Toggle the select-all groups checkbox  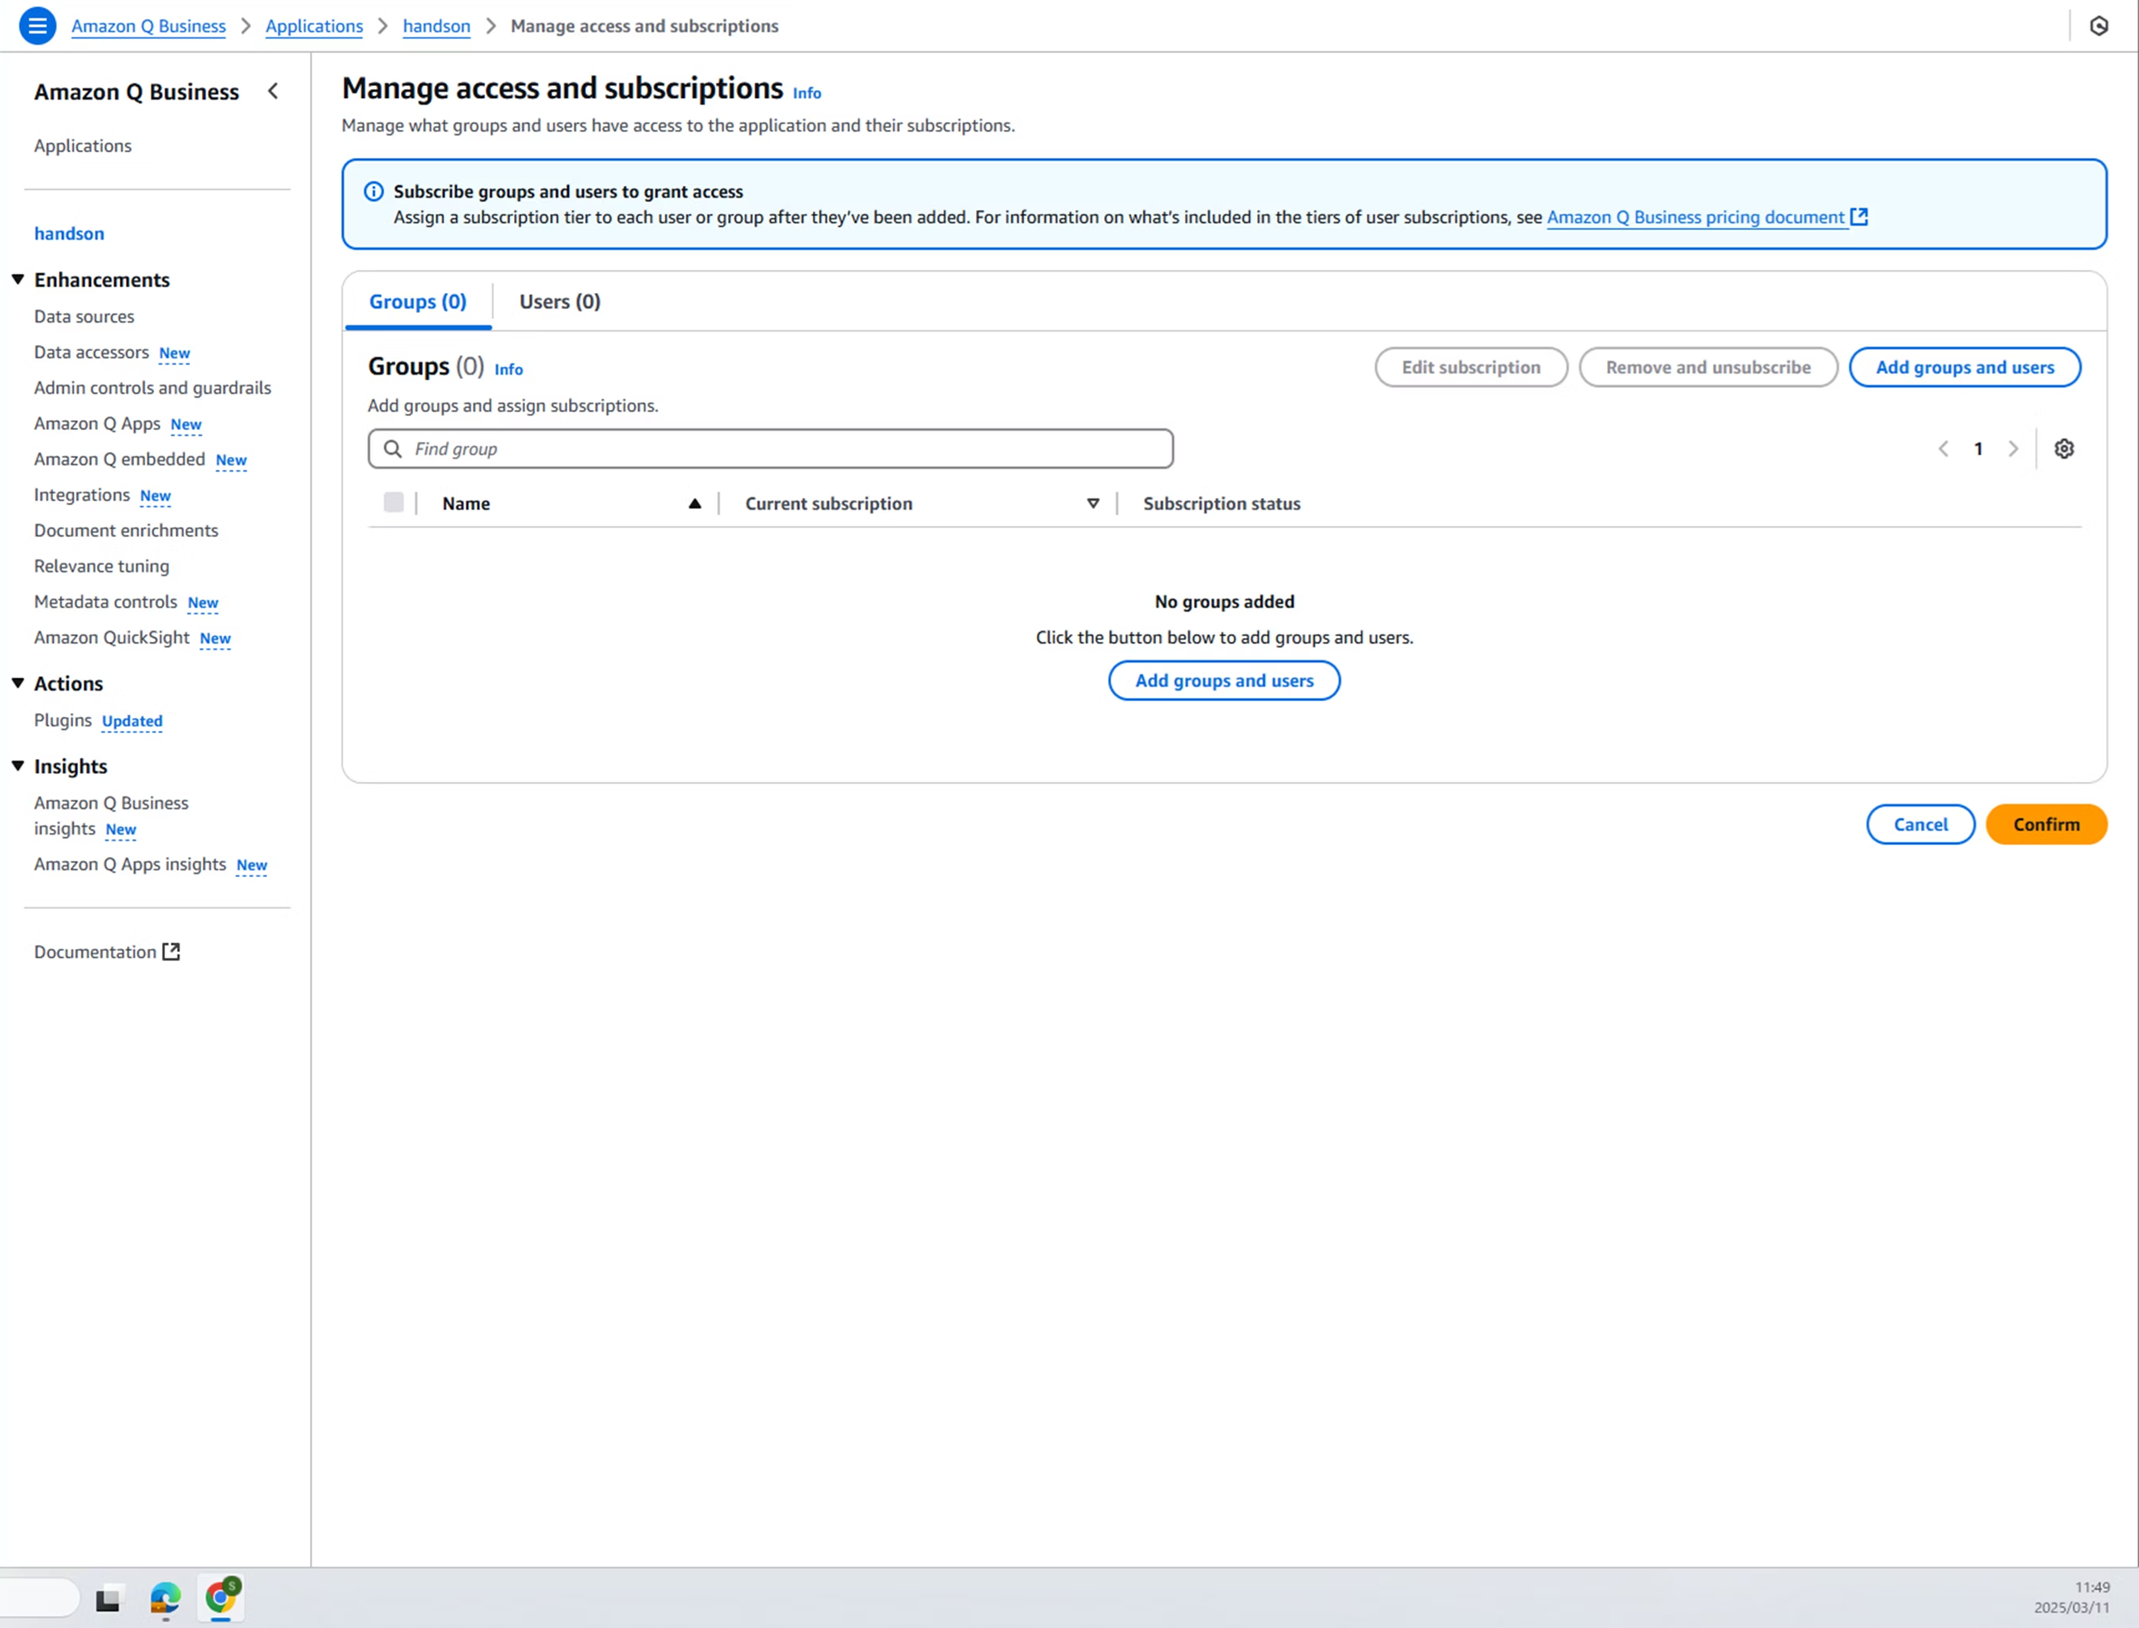click(393, 503)
